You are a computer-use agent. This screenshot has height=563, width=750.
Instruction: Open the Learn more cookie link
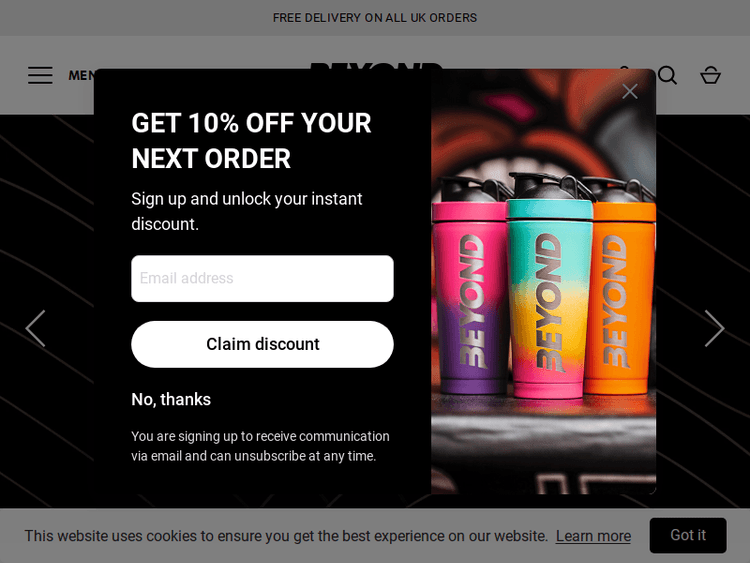tap(593, 536)
